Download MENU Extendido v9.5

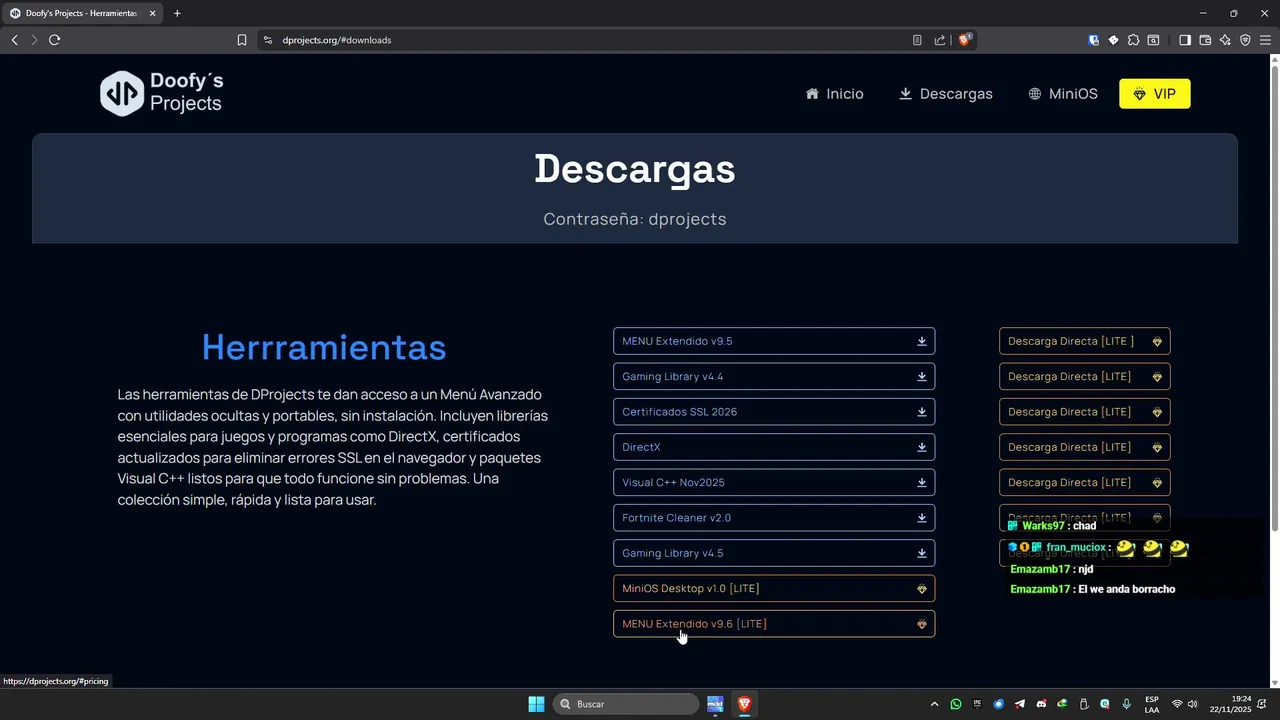tap(774, 341)
